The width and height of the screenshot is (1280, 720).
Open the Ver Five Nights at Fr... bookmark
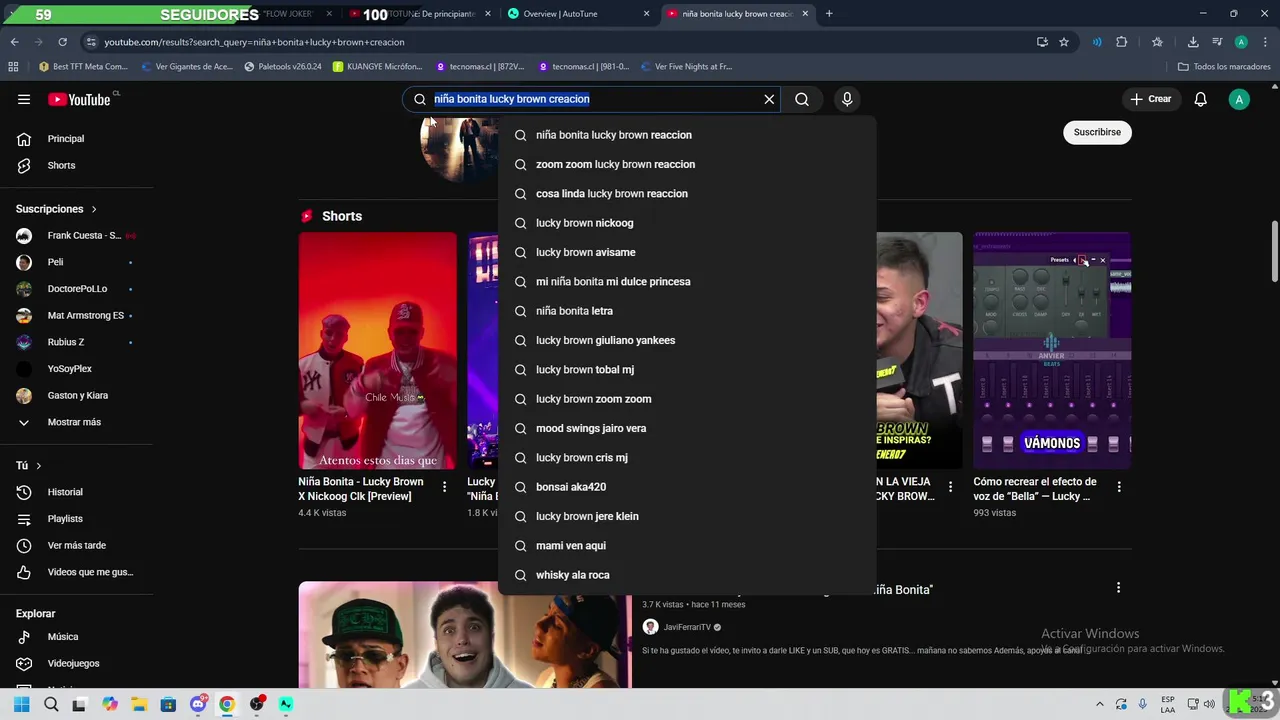point(685,67)
